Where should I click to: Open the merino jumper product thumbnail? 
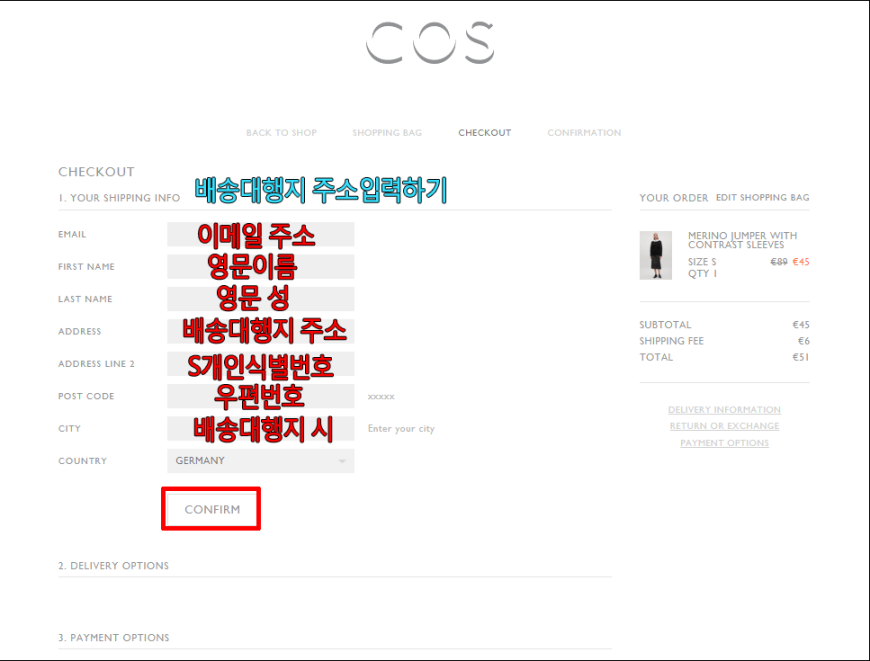coord(655,255)
